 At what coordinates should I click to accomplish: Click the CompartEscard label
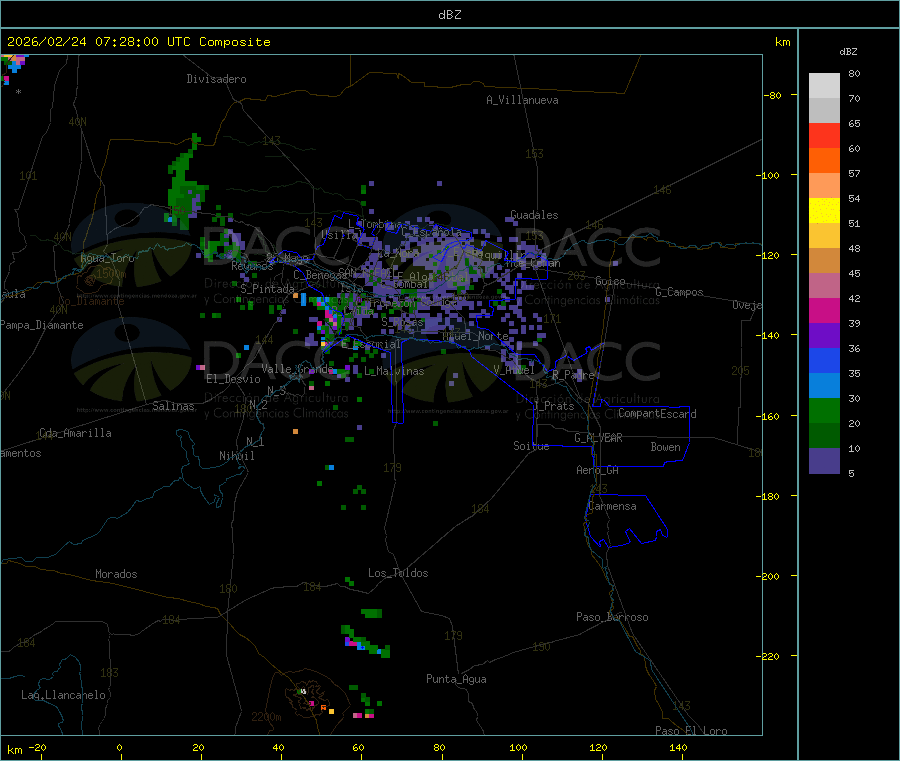click(657, 414)
